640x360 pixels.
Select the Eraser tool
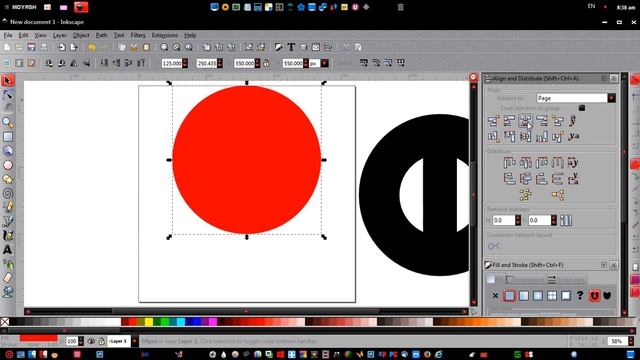pos(8,278)
